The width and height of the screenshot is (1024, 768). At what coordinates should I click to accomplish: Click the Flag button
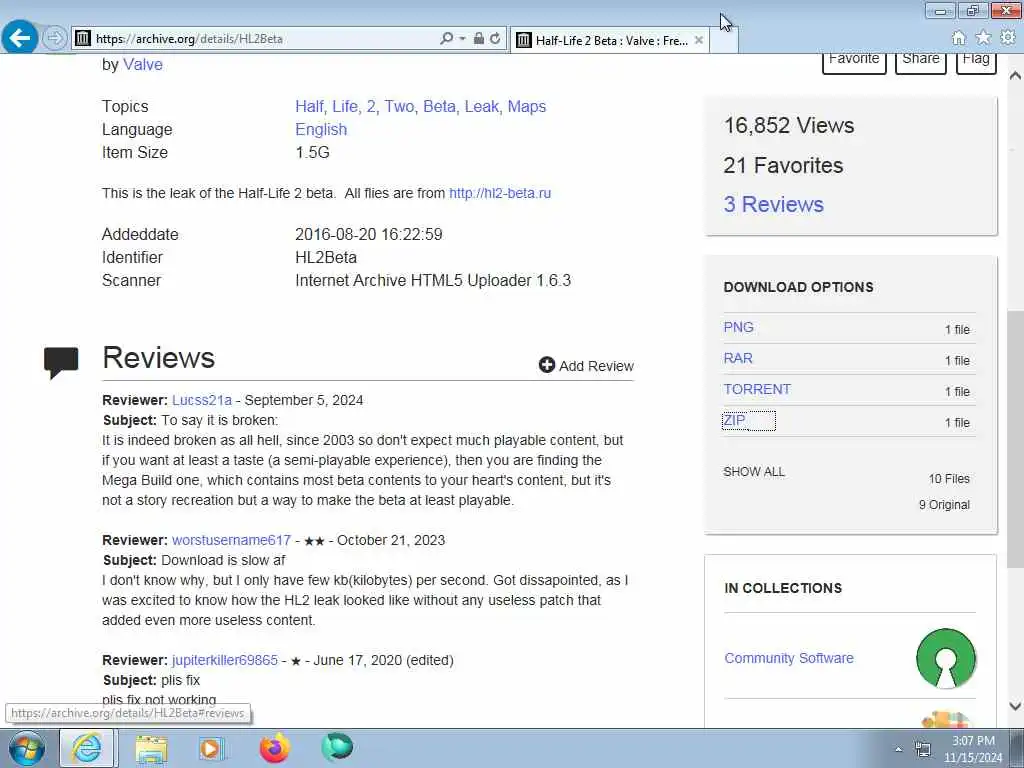976,61
